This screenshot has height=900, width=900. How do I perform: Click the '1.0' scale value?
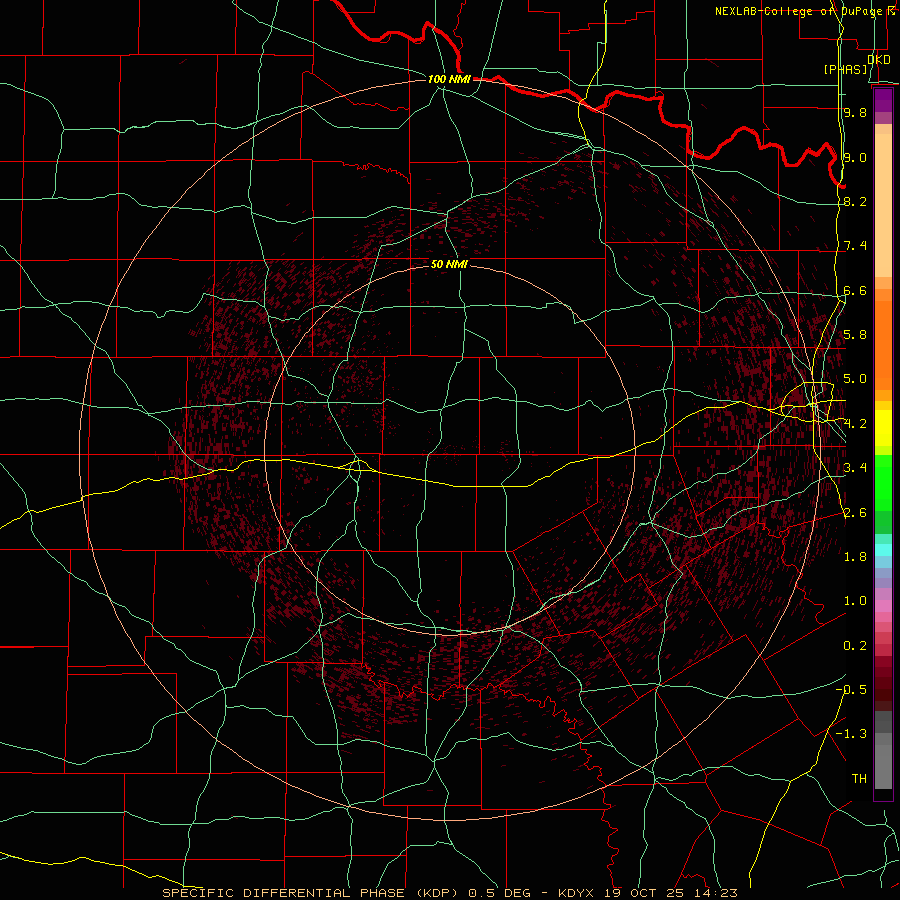coord(855,601)
